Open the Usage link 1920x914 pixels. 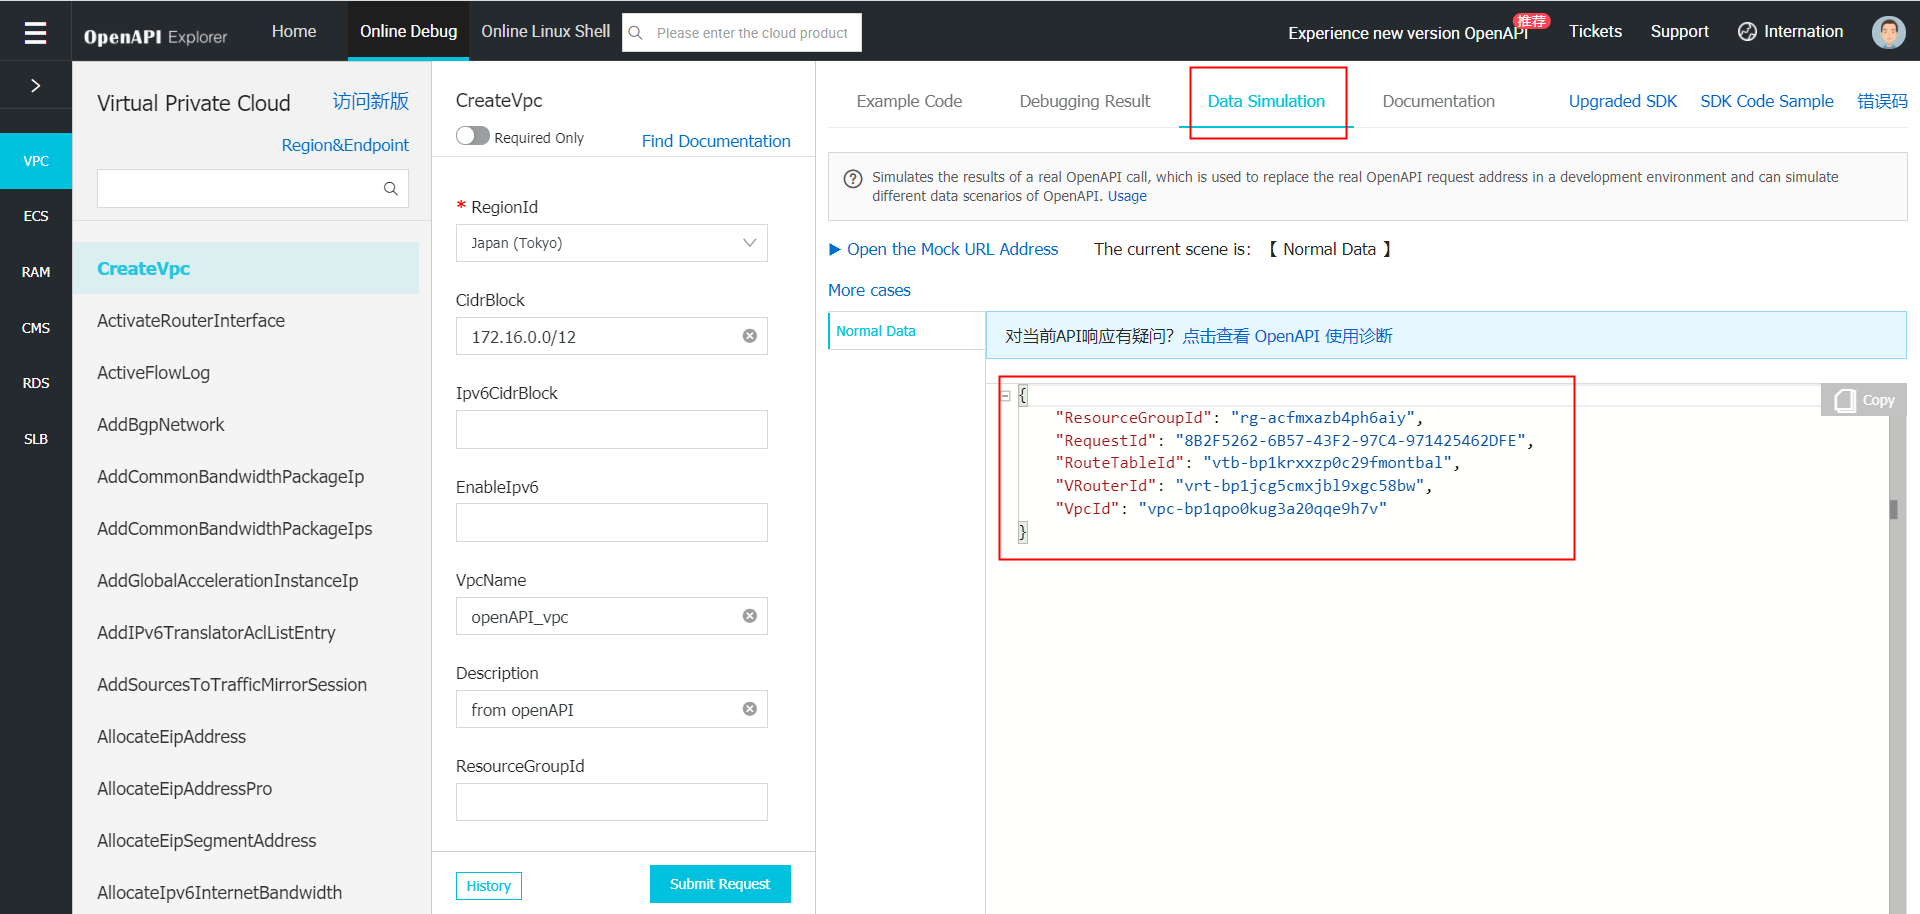1127,196
